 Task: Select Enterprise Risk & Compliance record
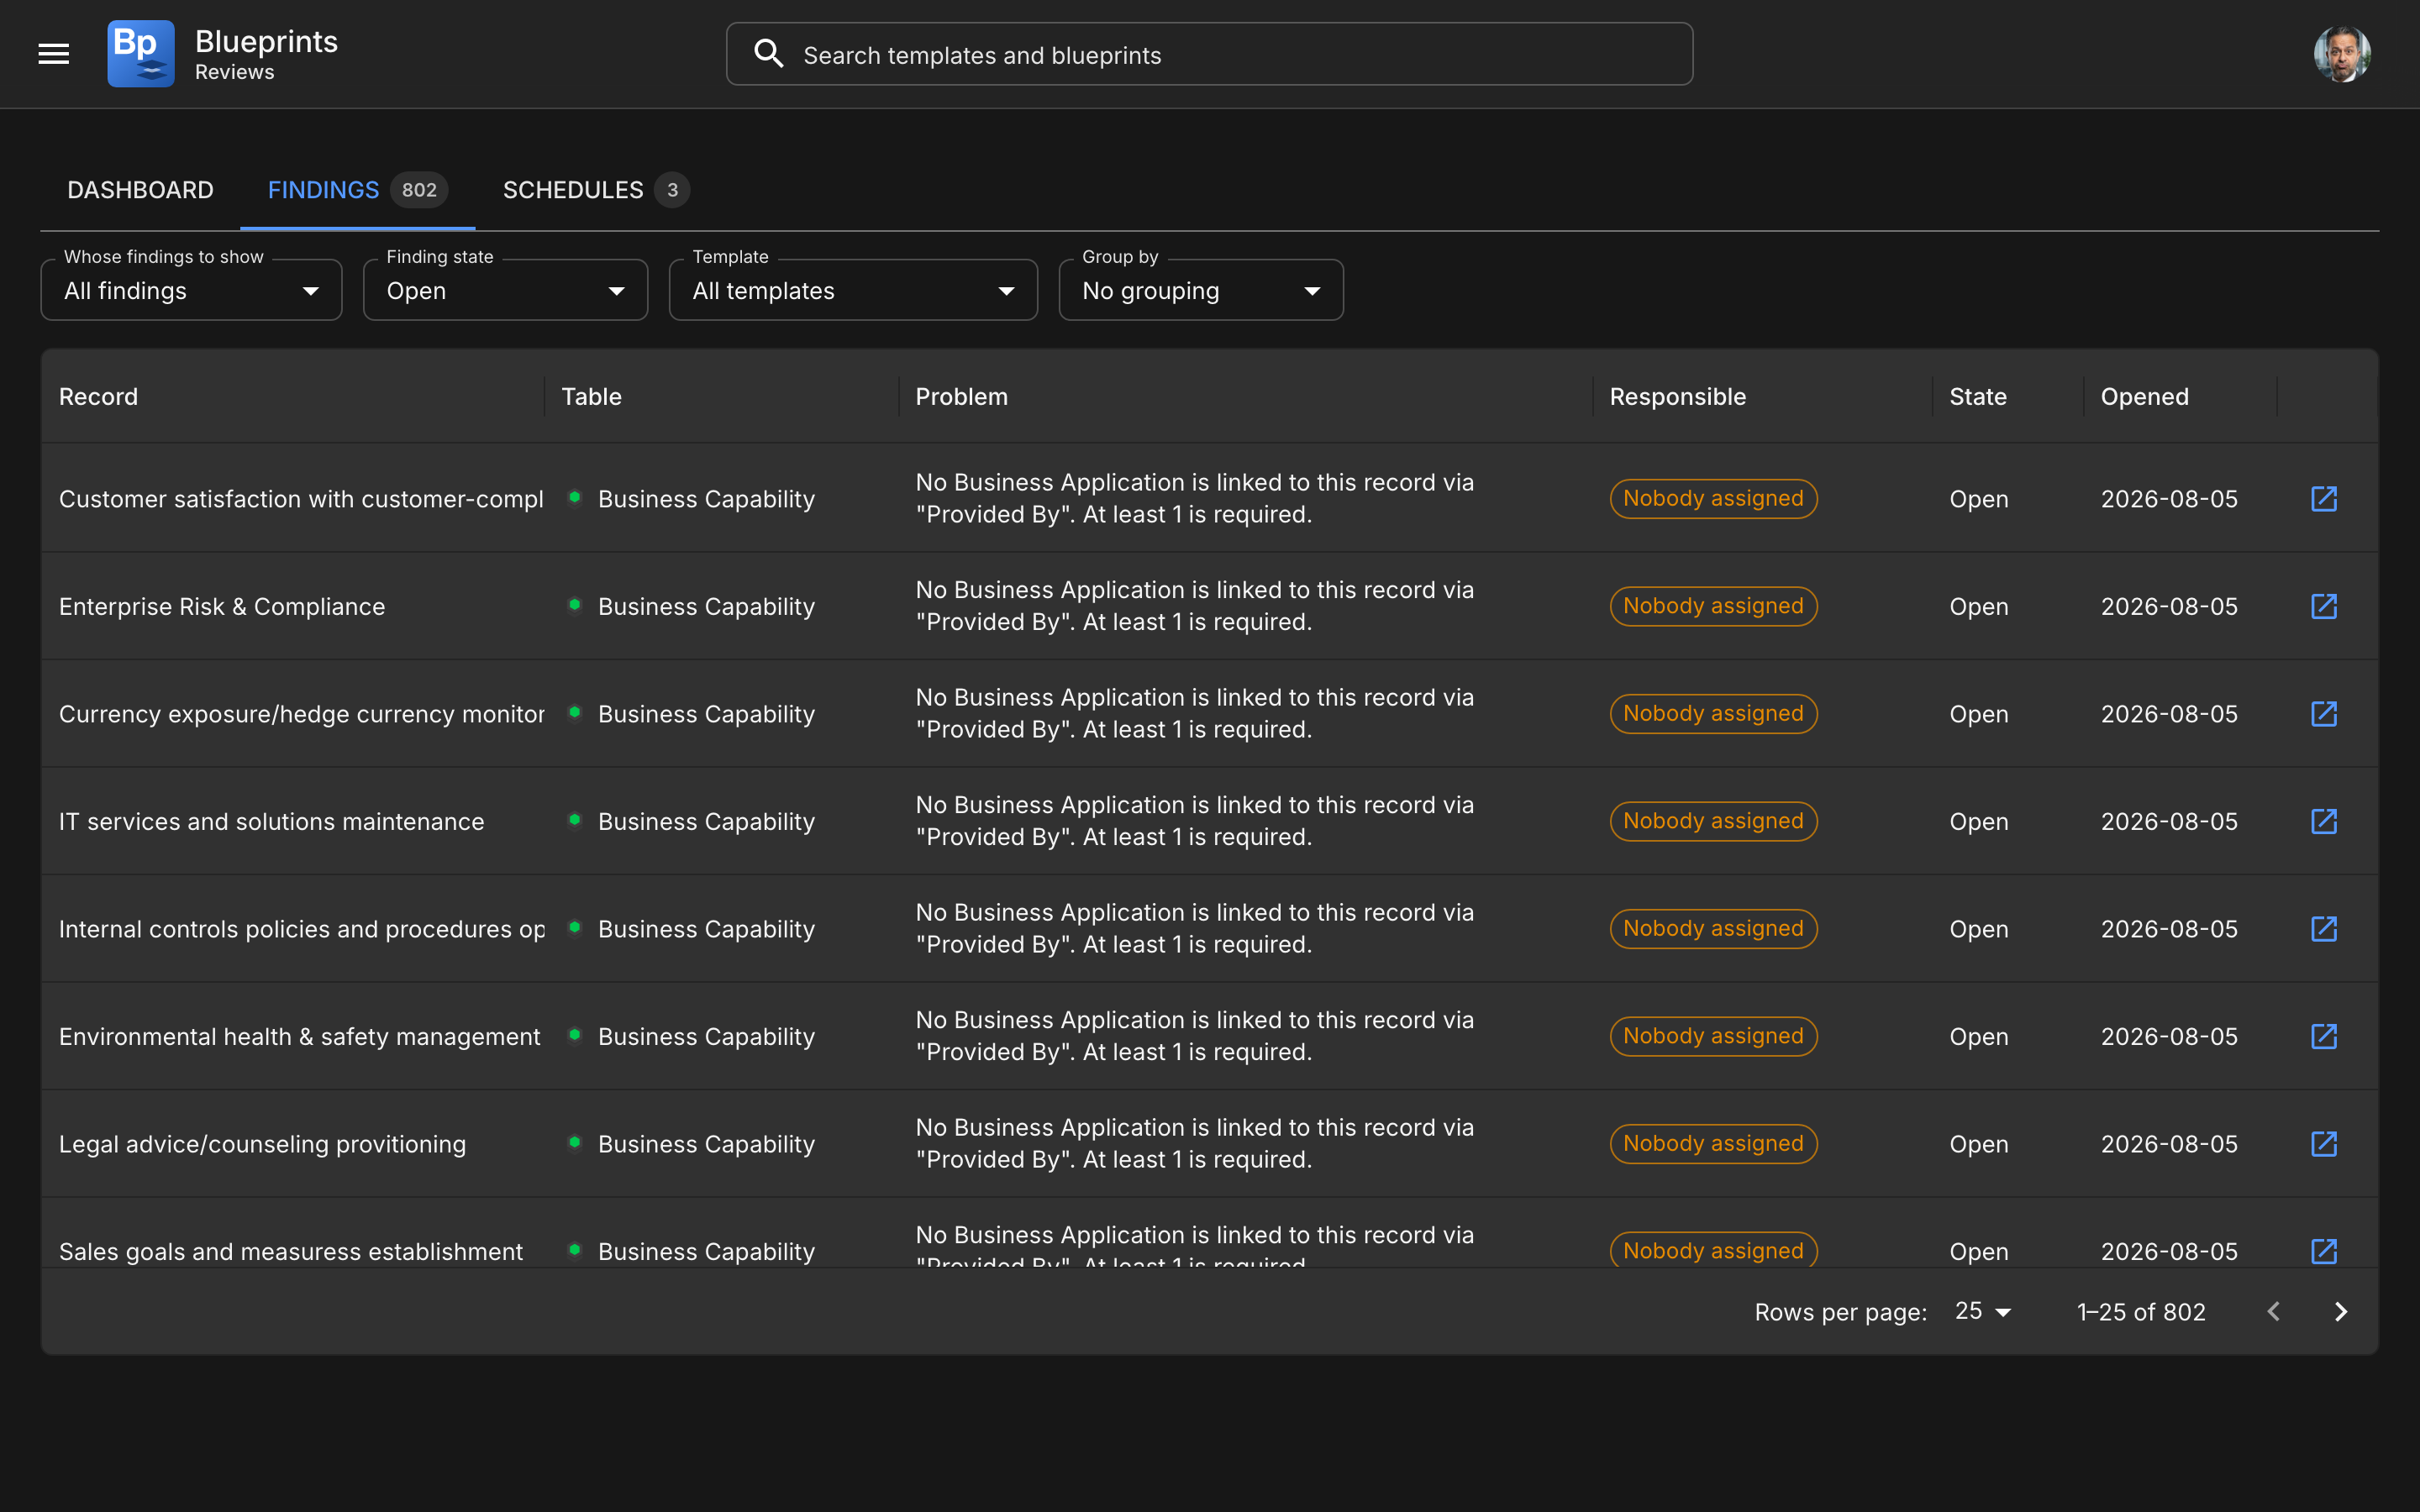[x=222, y=606]
